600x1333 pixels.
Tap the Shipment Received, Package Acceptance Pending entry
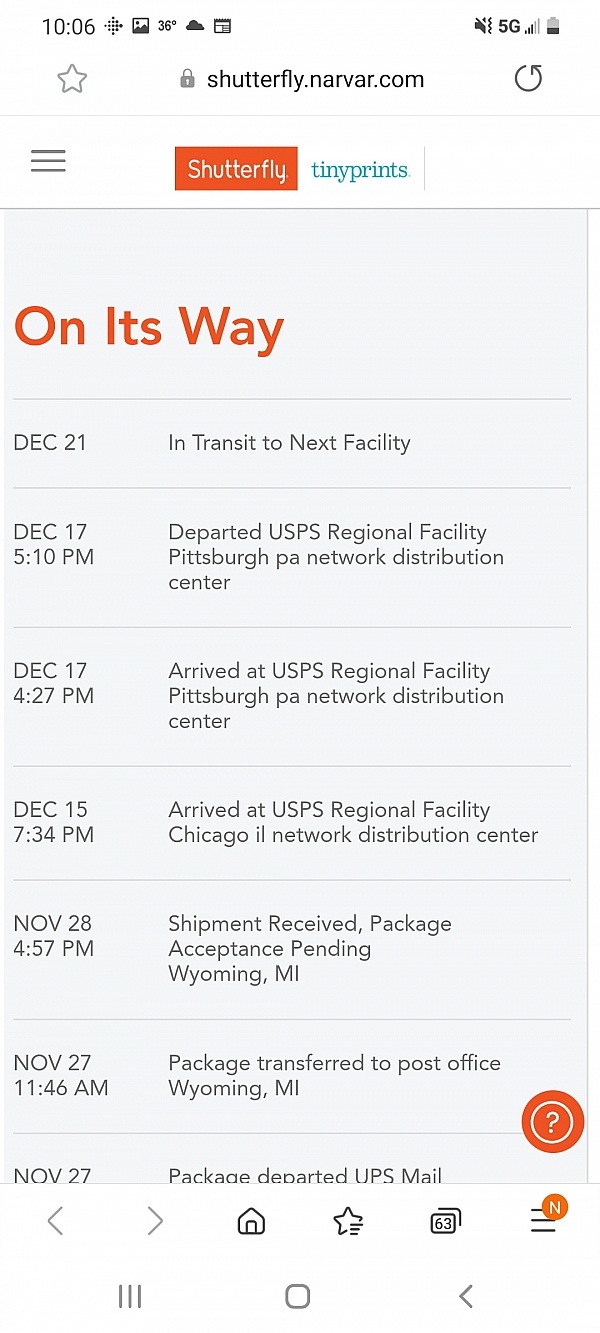[x=309, y=948]
